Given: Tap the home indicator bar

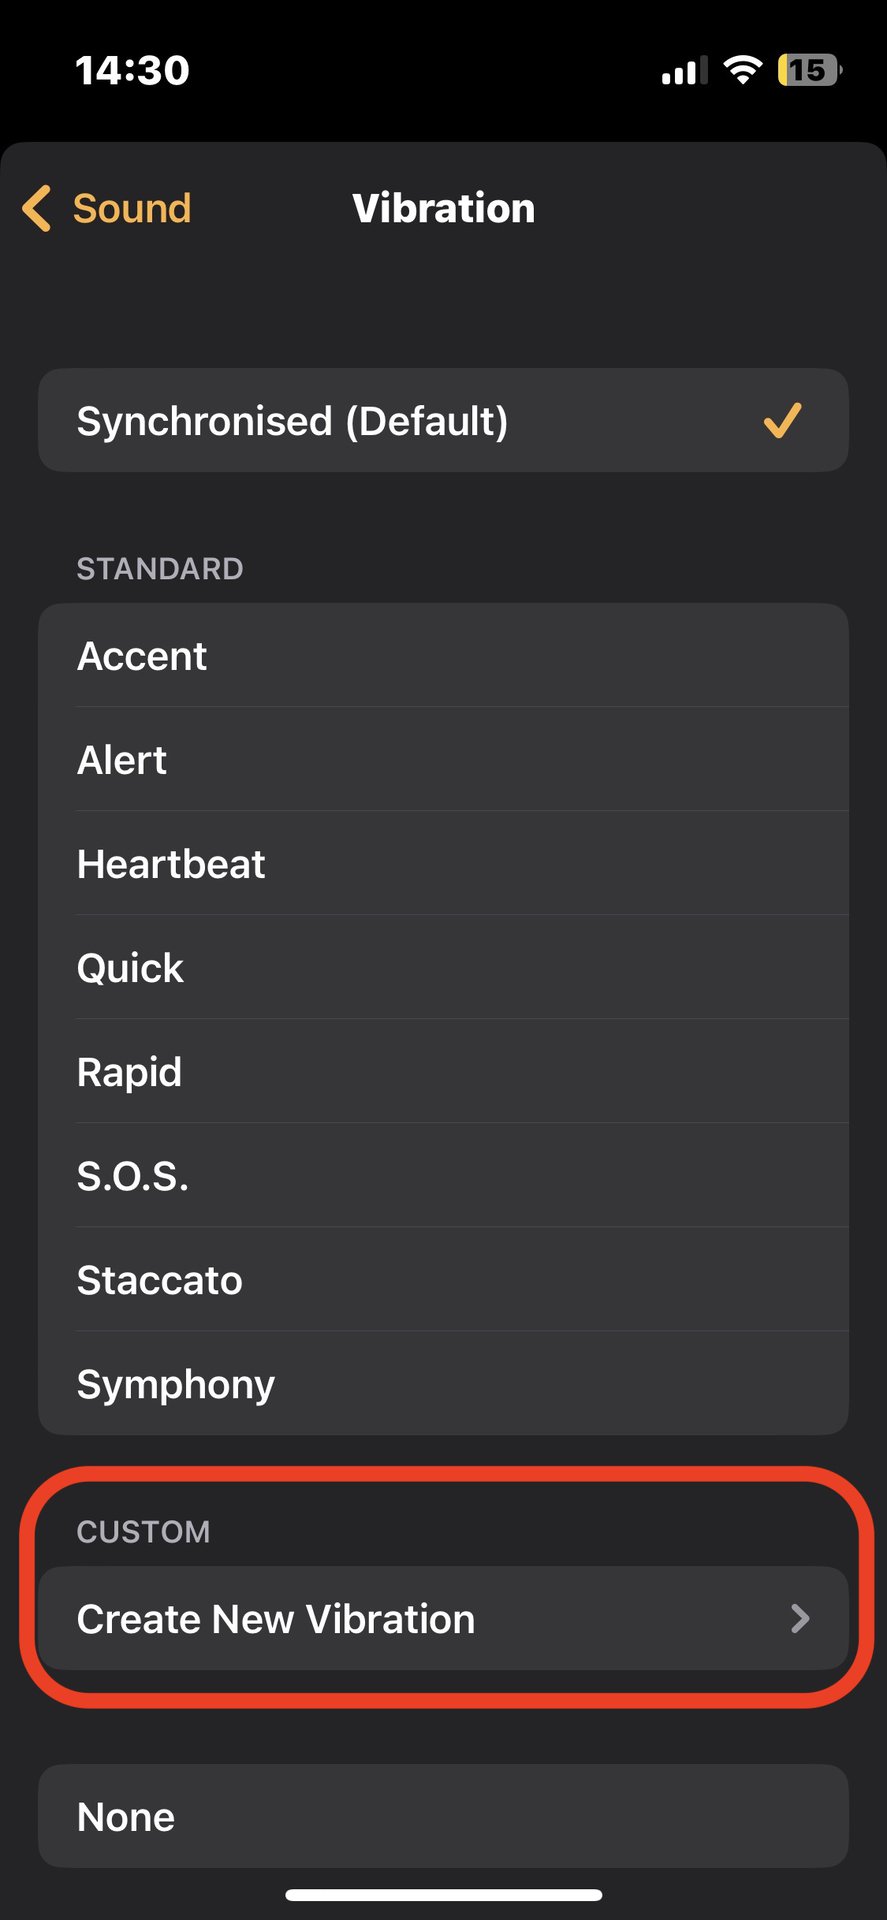Looking at the screenshot, I should (x=443, y=1895).
